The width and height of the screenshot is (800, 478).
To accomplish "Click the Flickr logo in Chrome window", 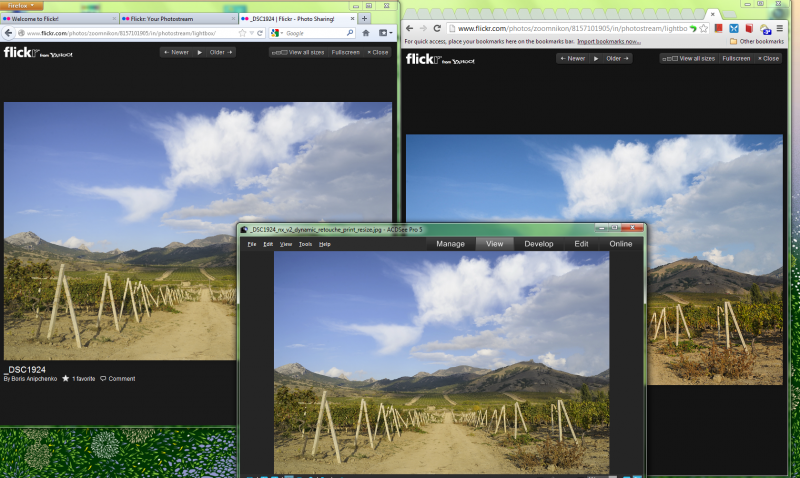I will (440, 59).
